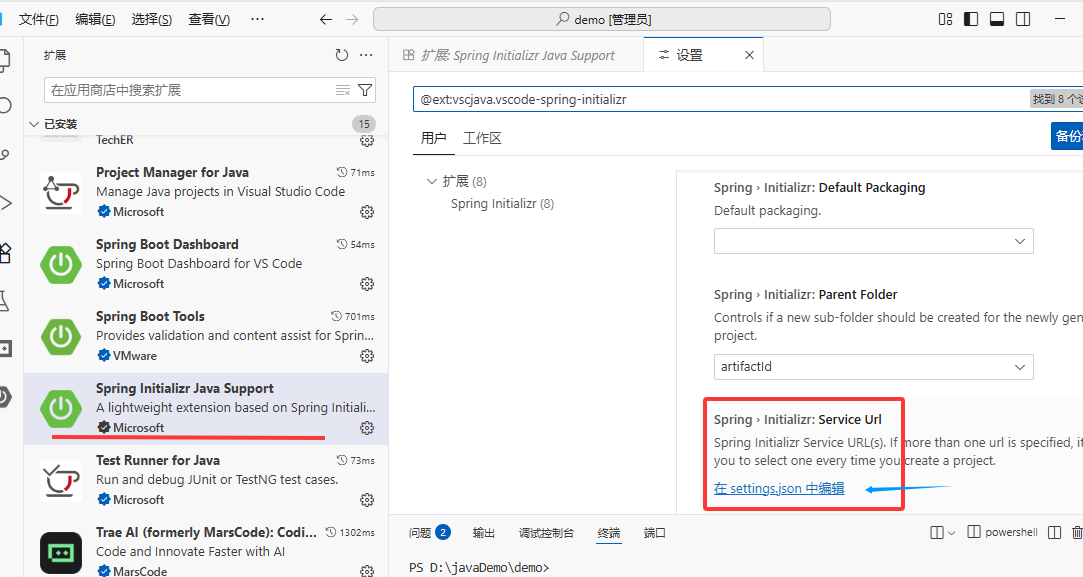
Task: Click the VMware publisher name
Action: coord(135,356)
